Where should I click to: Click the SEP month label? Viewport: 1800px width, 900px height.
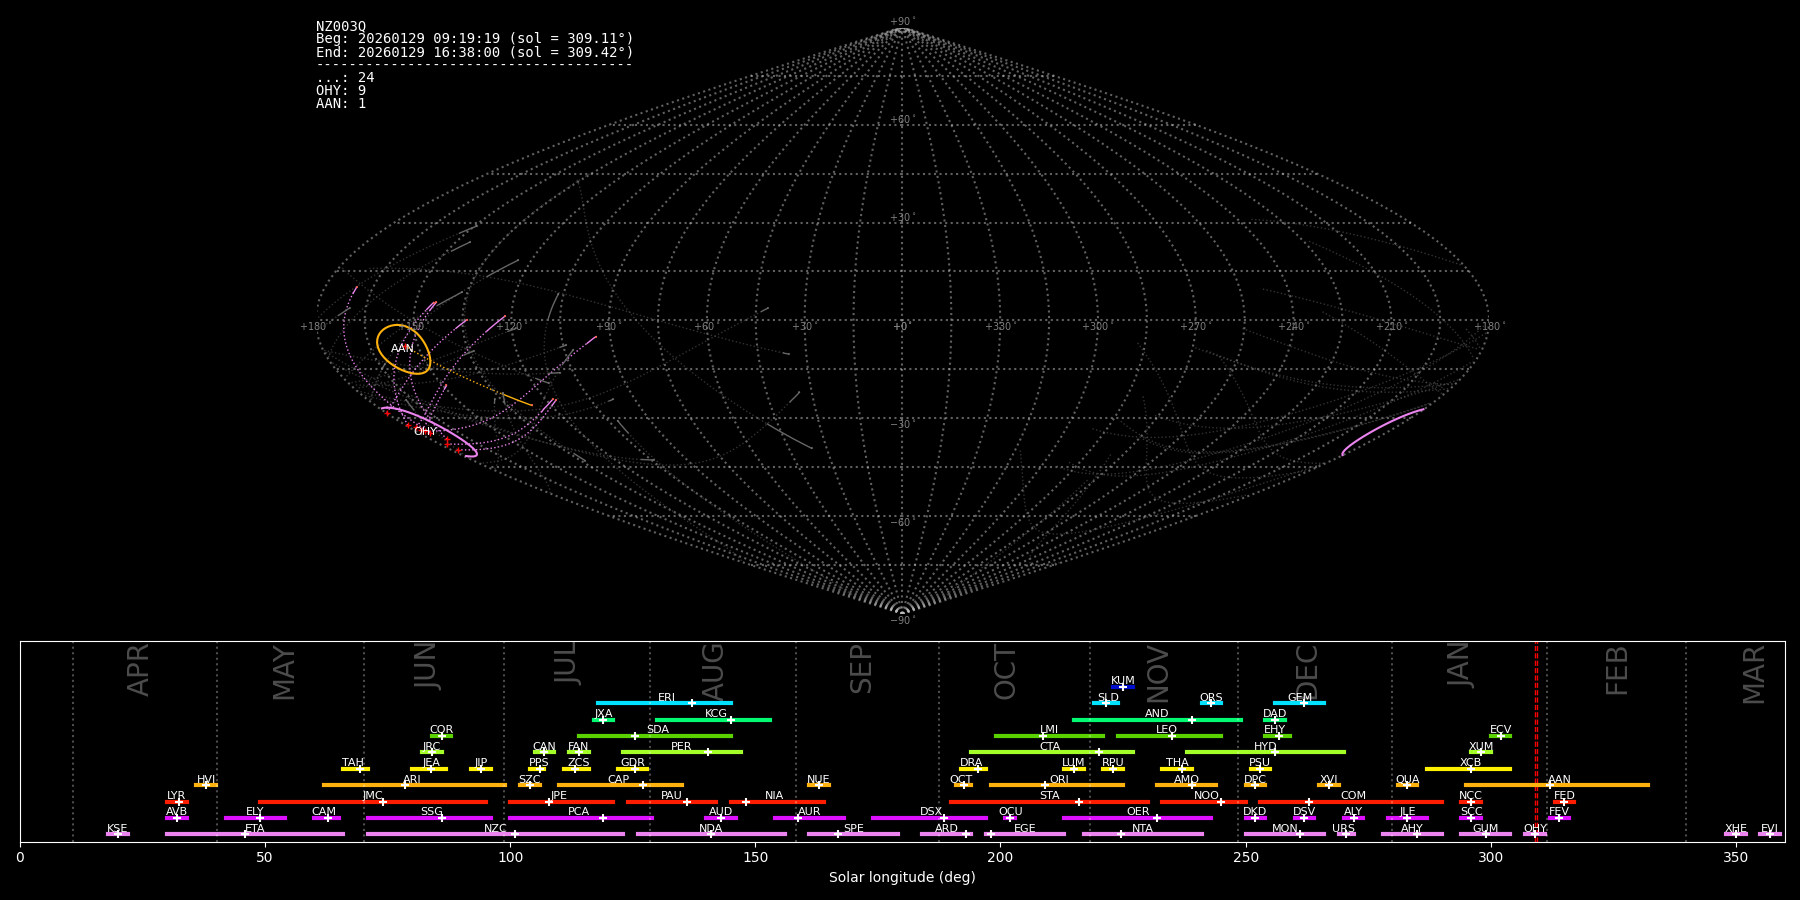(861, 669)
